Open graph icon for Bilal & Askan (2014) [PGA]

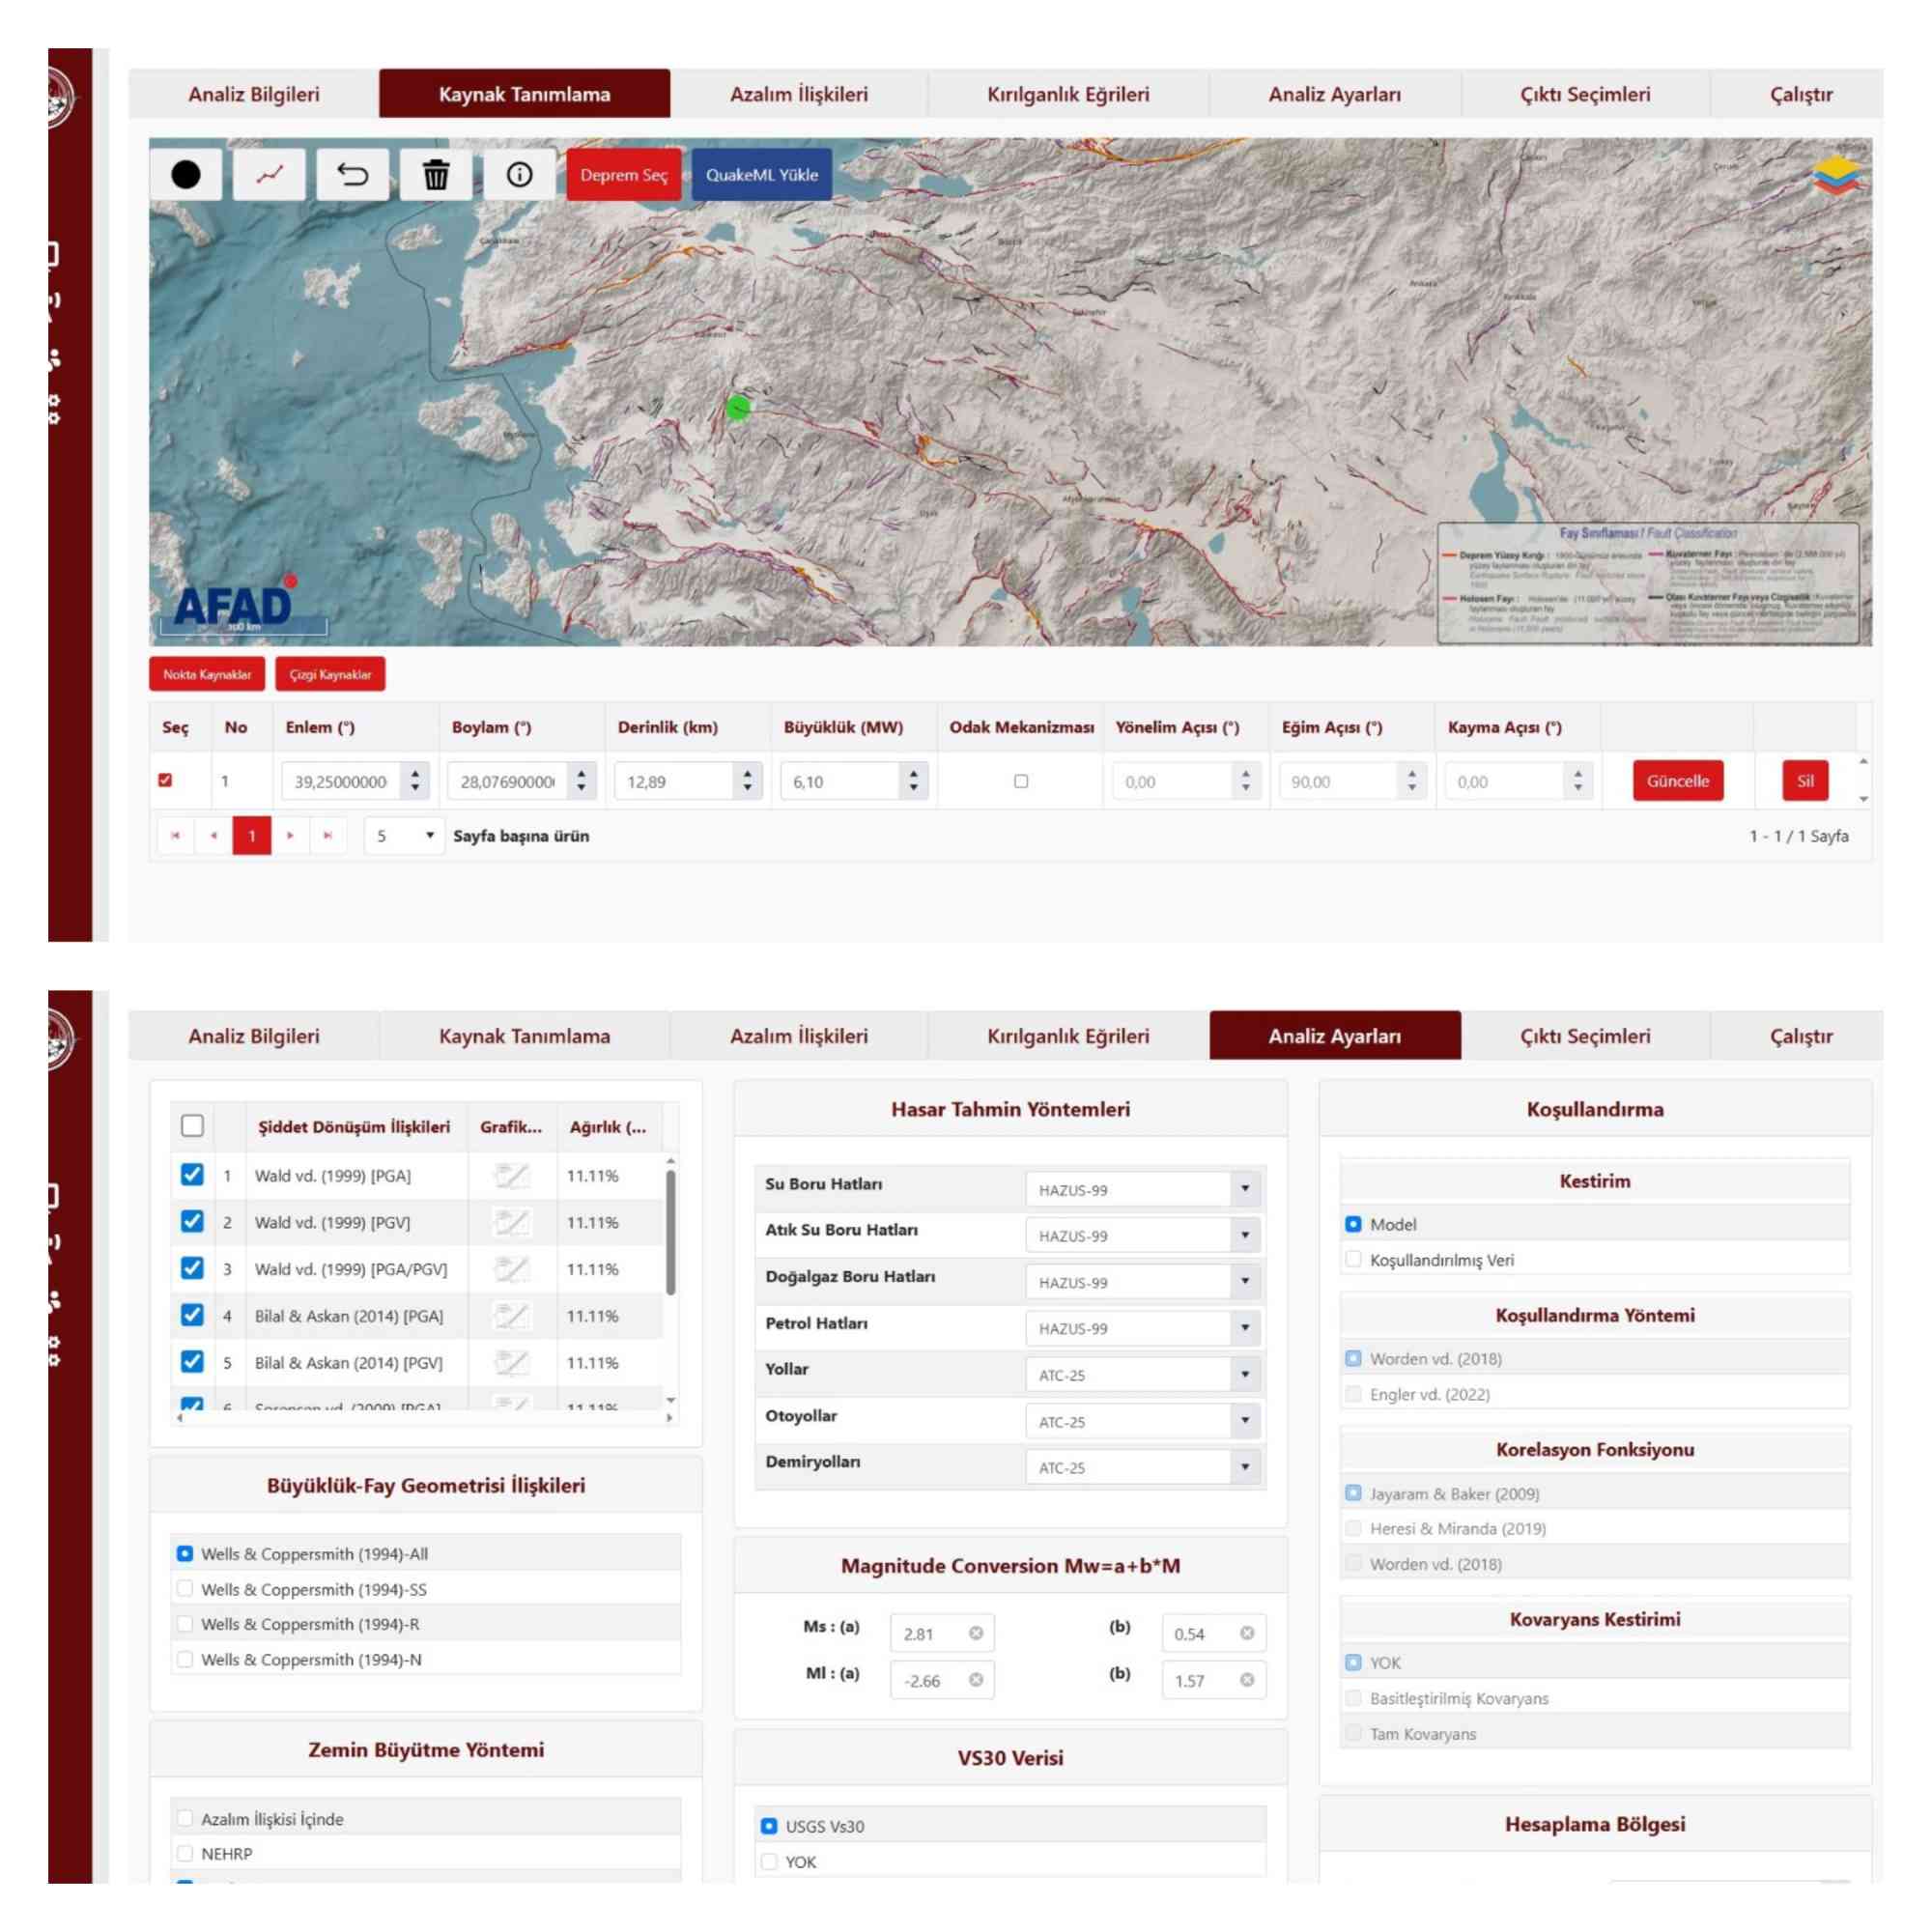(x=512, y=1316)
